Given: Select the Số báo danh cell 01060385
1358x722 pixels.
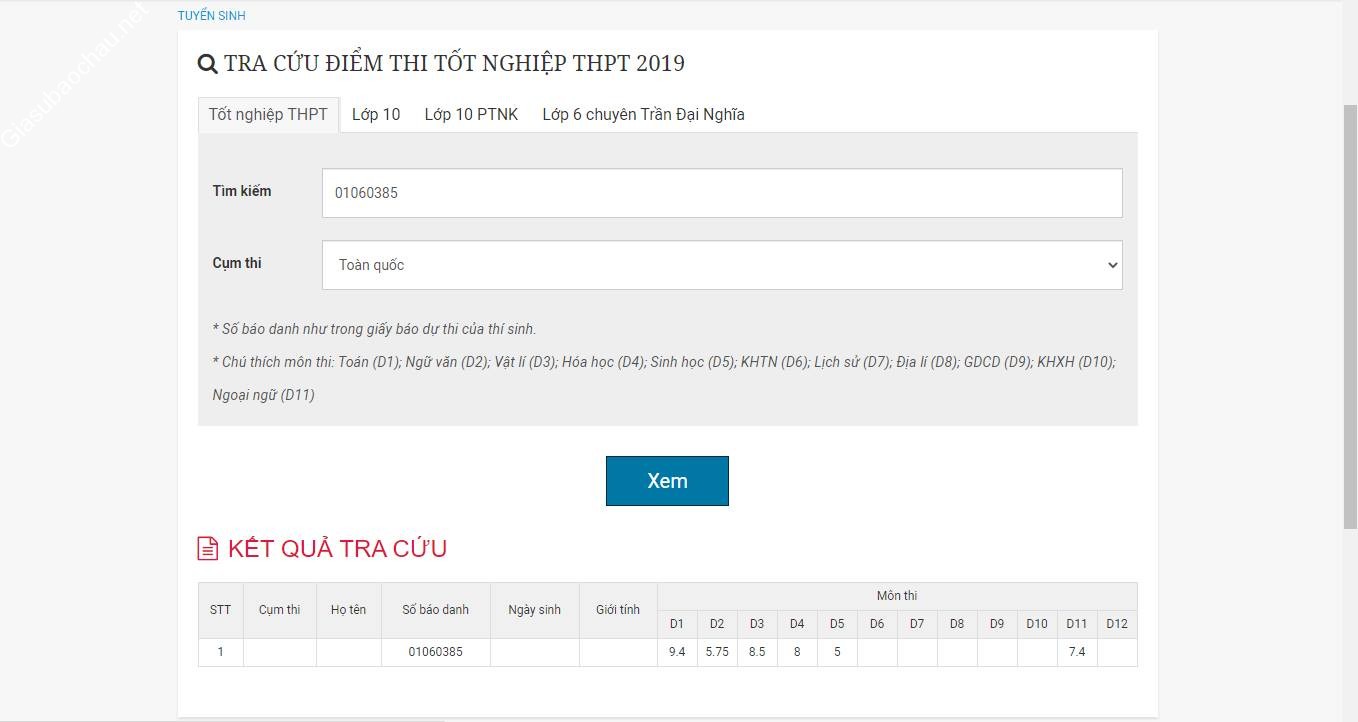Looking at the screenshot, I should pyautogui.click(x=436, y=652).
